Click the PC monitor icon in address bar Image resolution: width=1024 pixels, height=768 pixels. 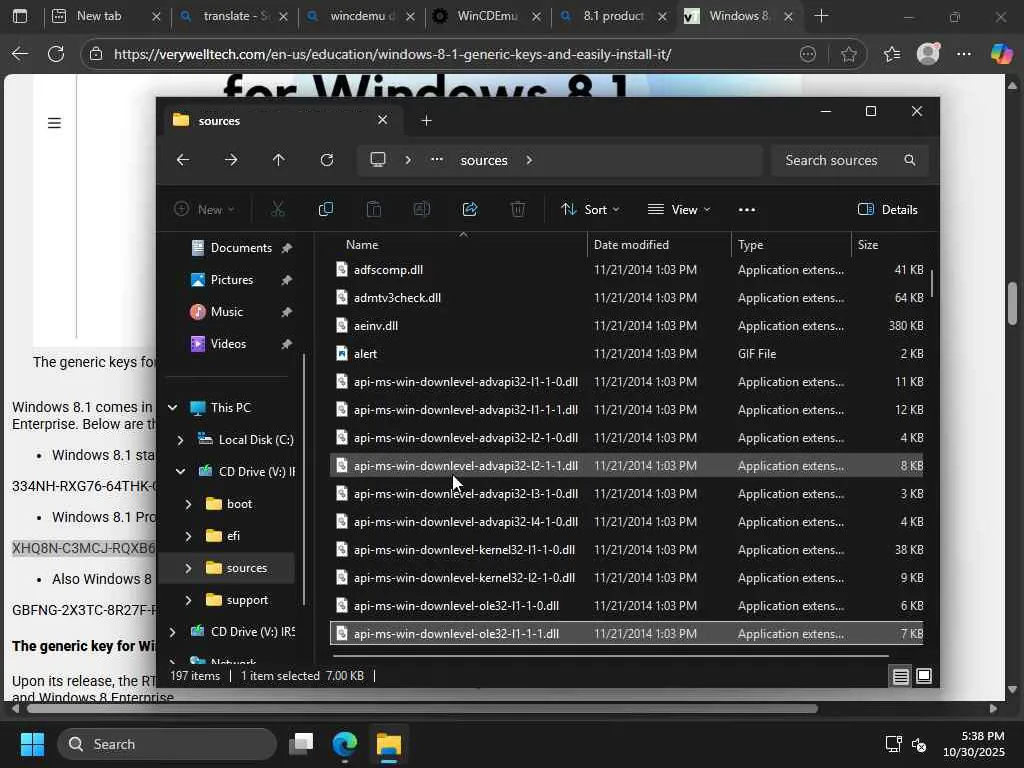pos(378,160)
